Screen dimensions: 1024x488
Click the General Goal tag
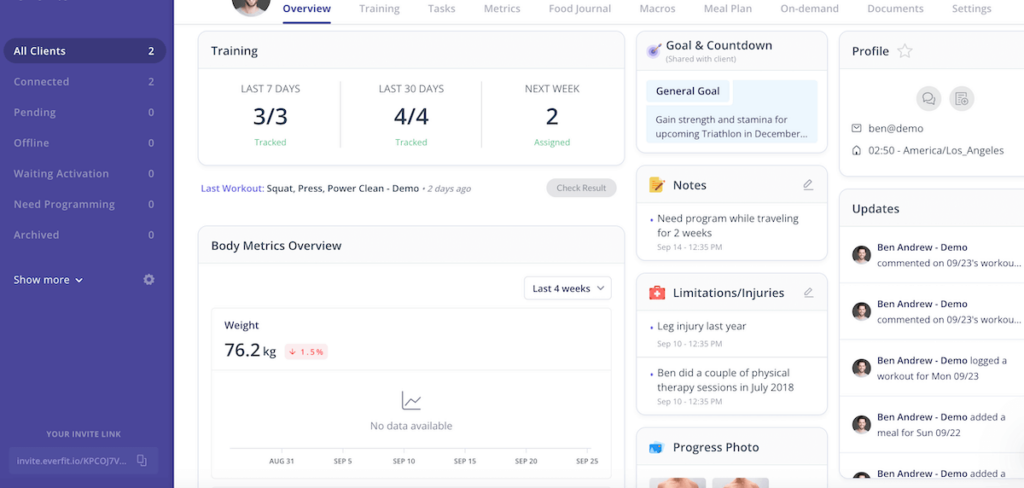(688, 91)
